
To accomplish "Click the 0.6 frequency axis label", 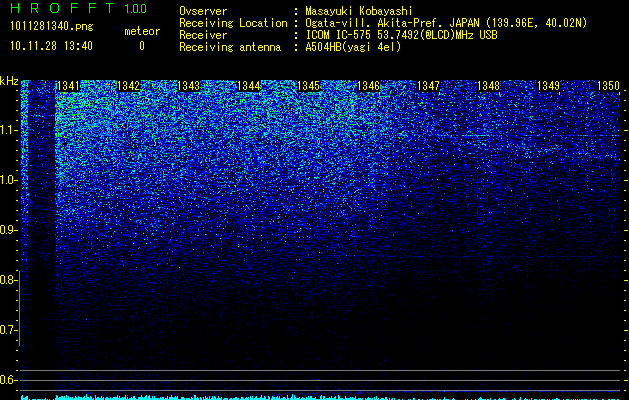I will coord(8,380).
